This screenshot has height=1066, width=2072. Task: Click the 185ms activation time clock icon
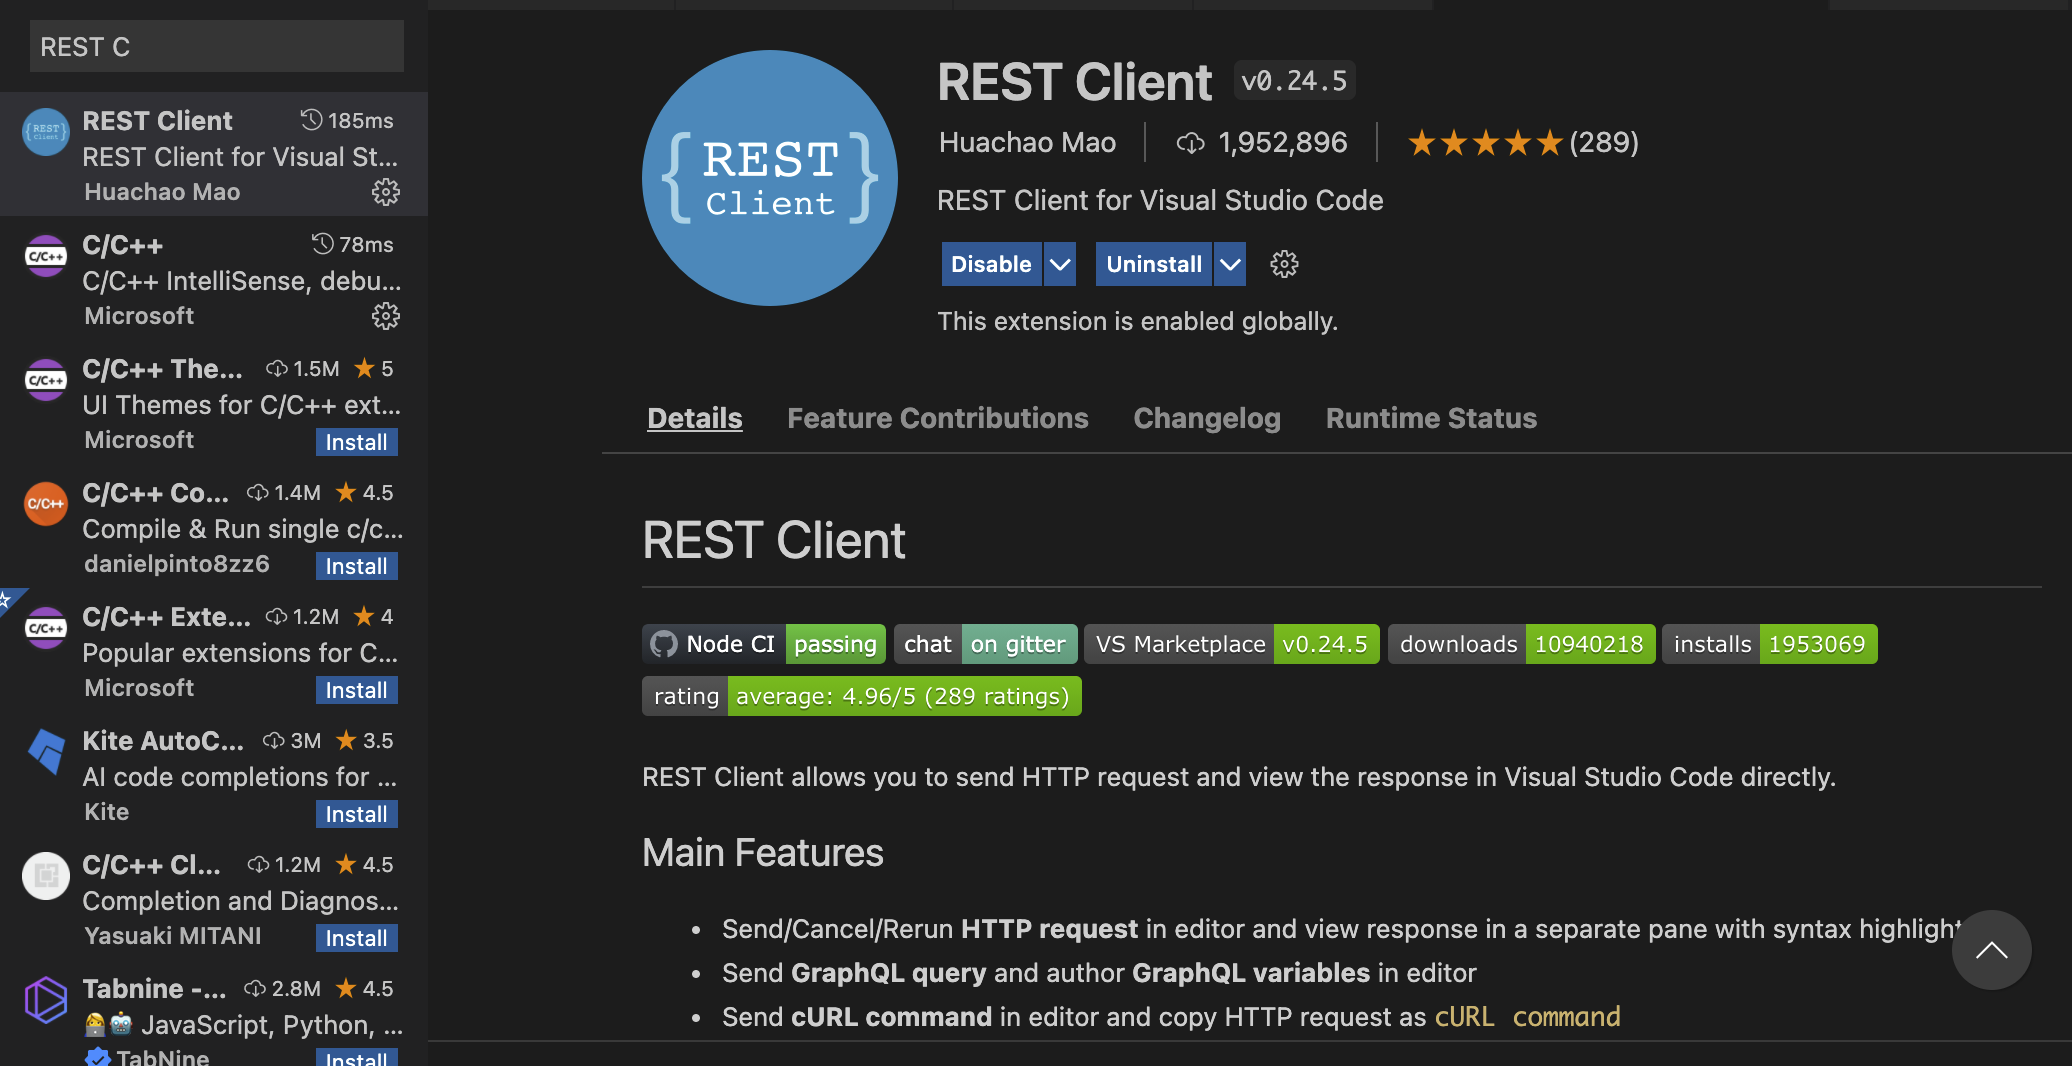pyautogui.click(x=312, y=120)
